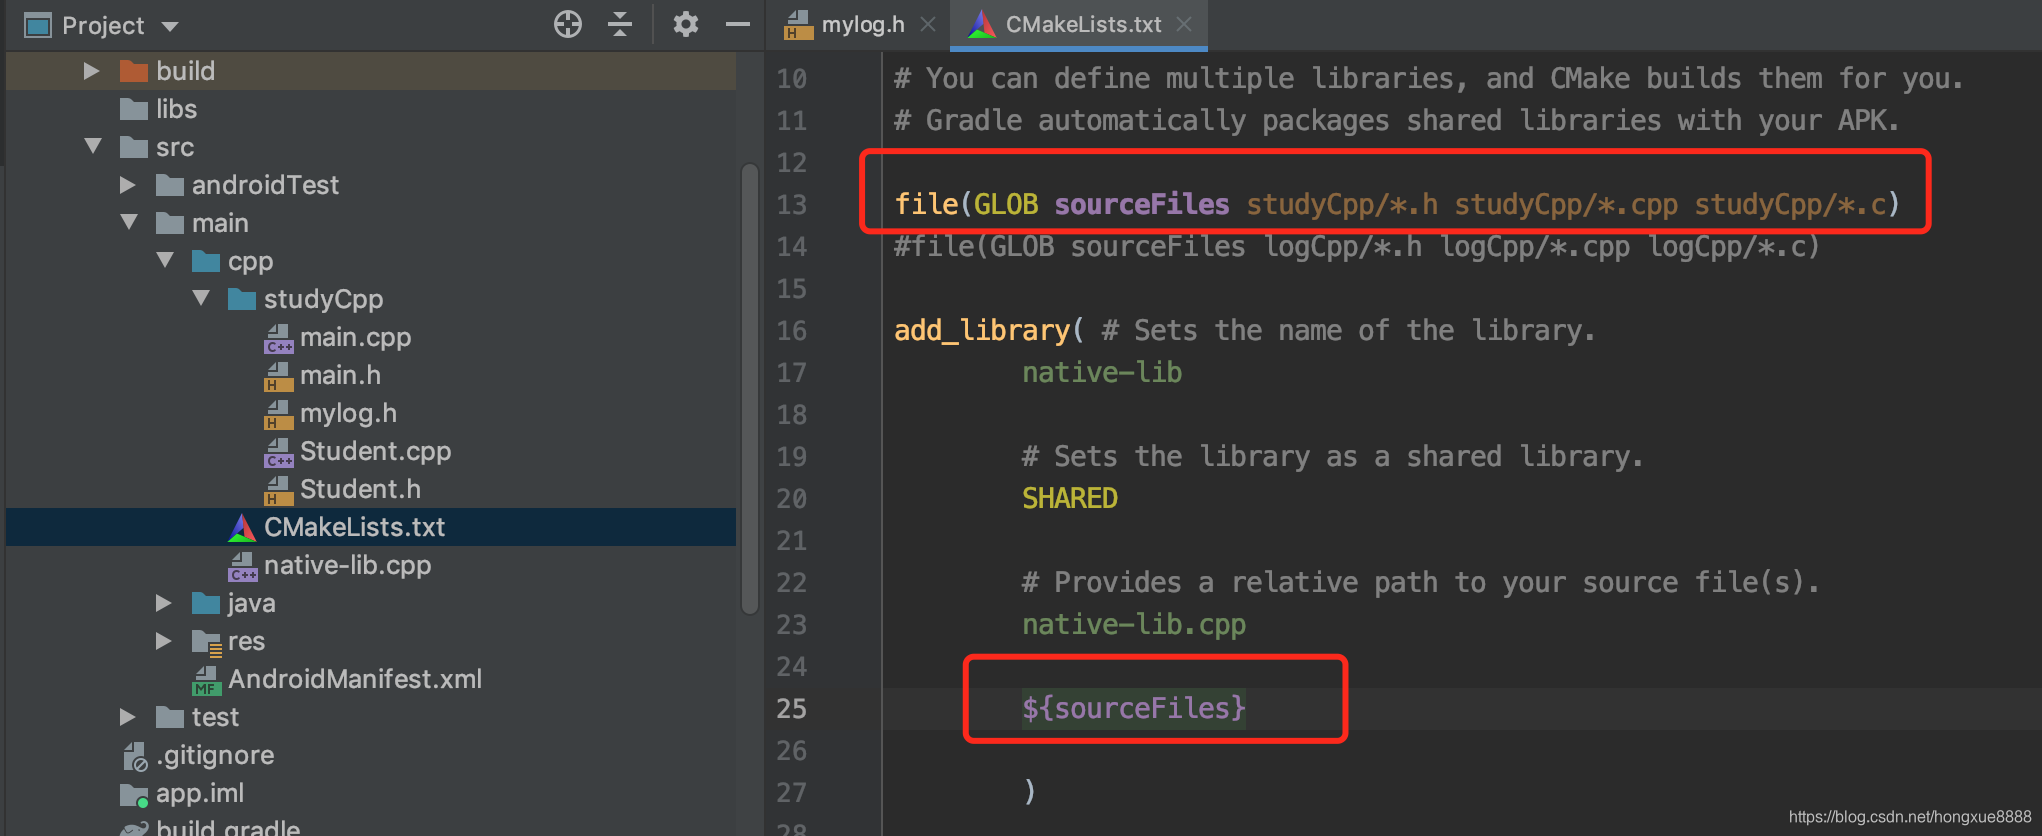This screenshot has width=2042, height=836.
Task: Select the studyCpp folder
Action: (371, 299)
